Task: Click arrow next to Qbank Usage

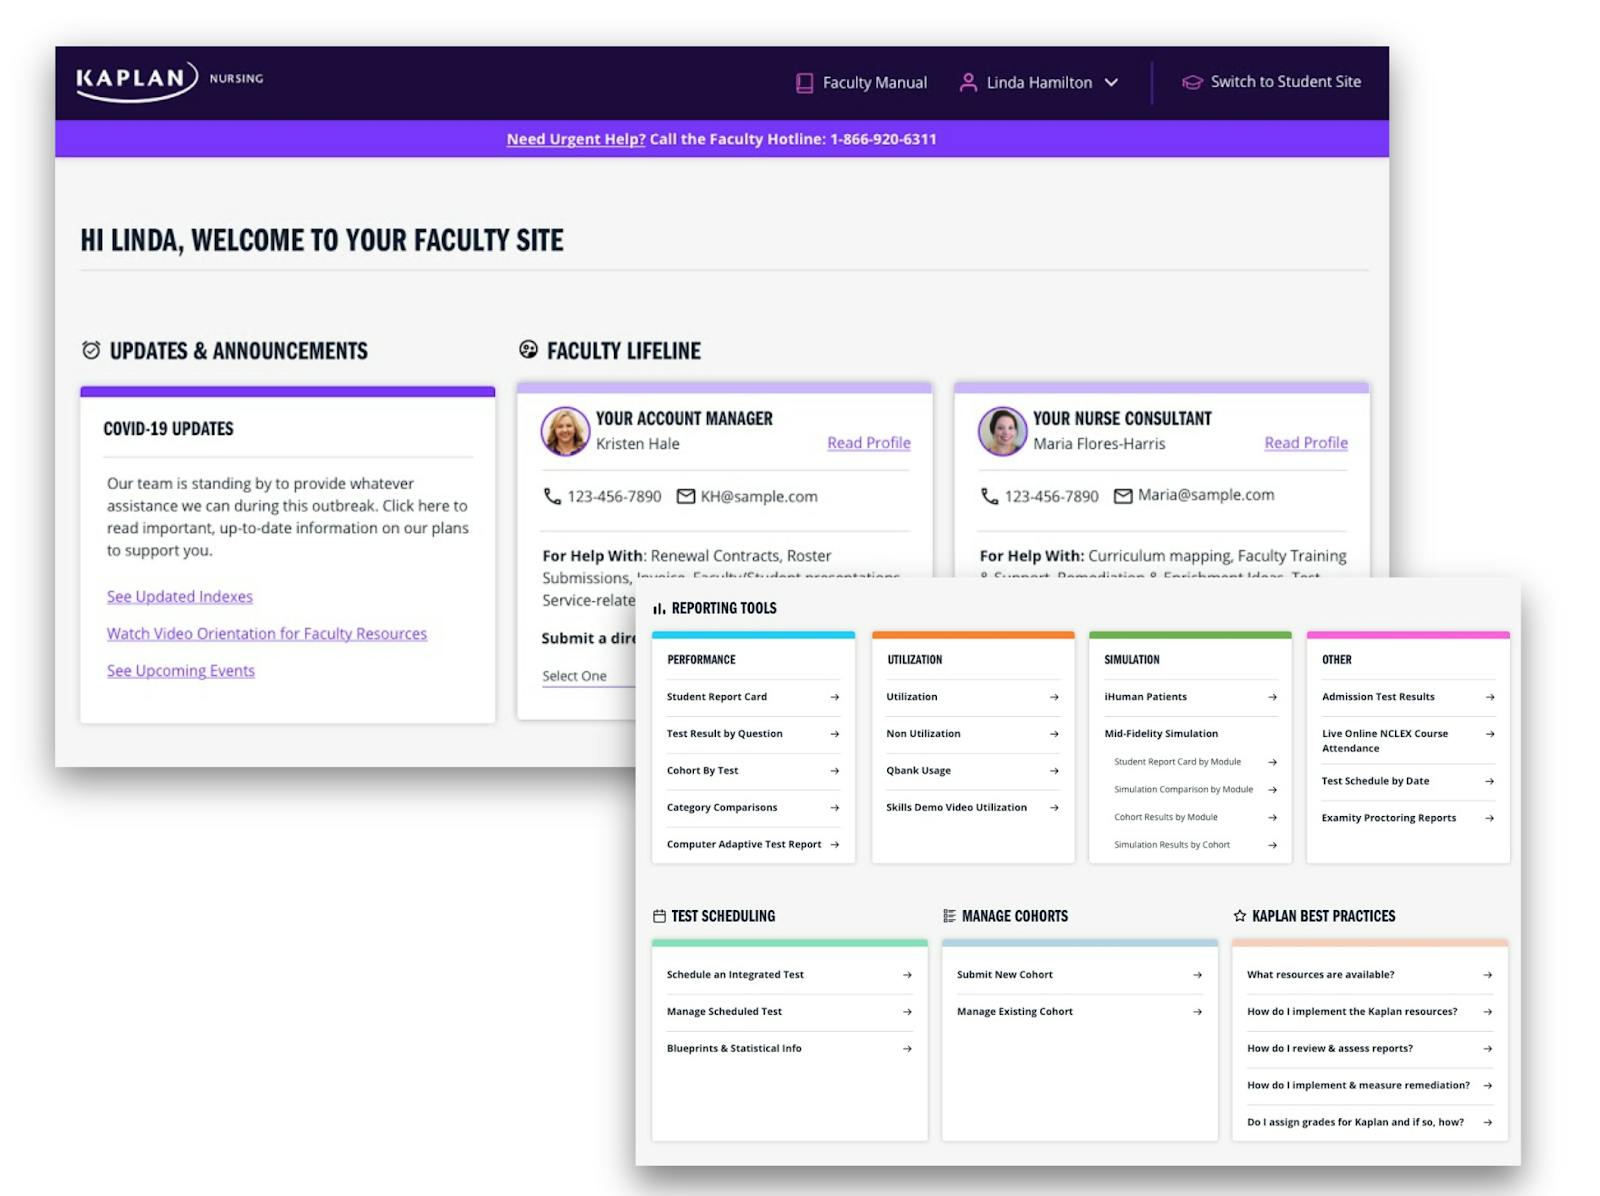Action: (x=1054, y=771)
